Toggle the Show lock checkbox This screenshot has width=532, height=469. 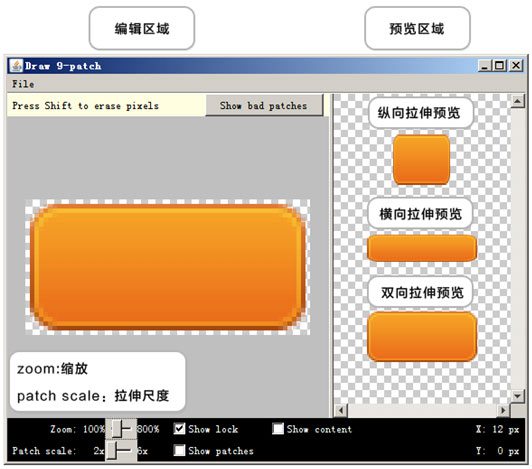[179, 429]
